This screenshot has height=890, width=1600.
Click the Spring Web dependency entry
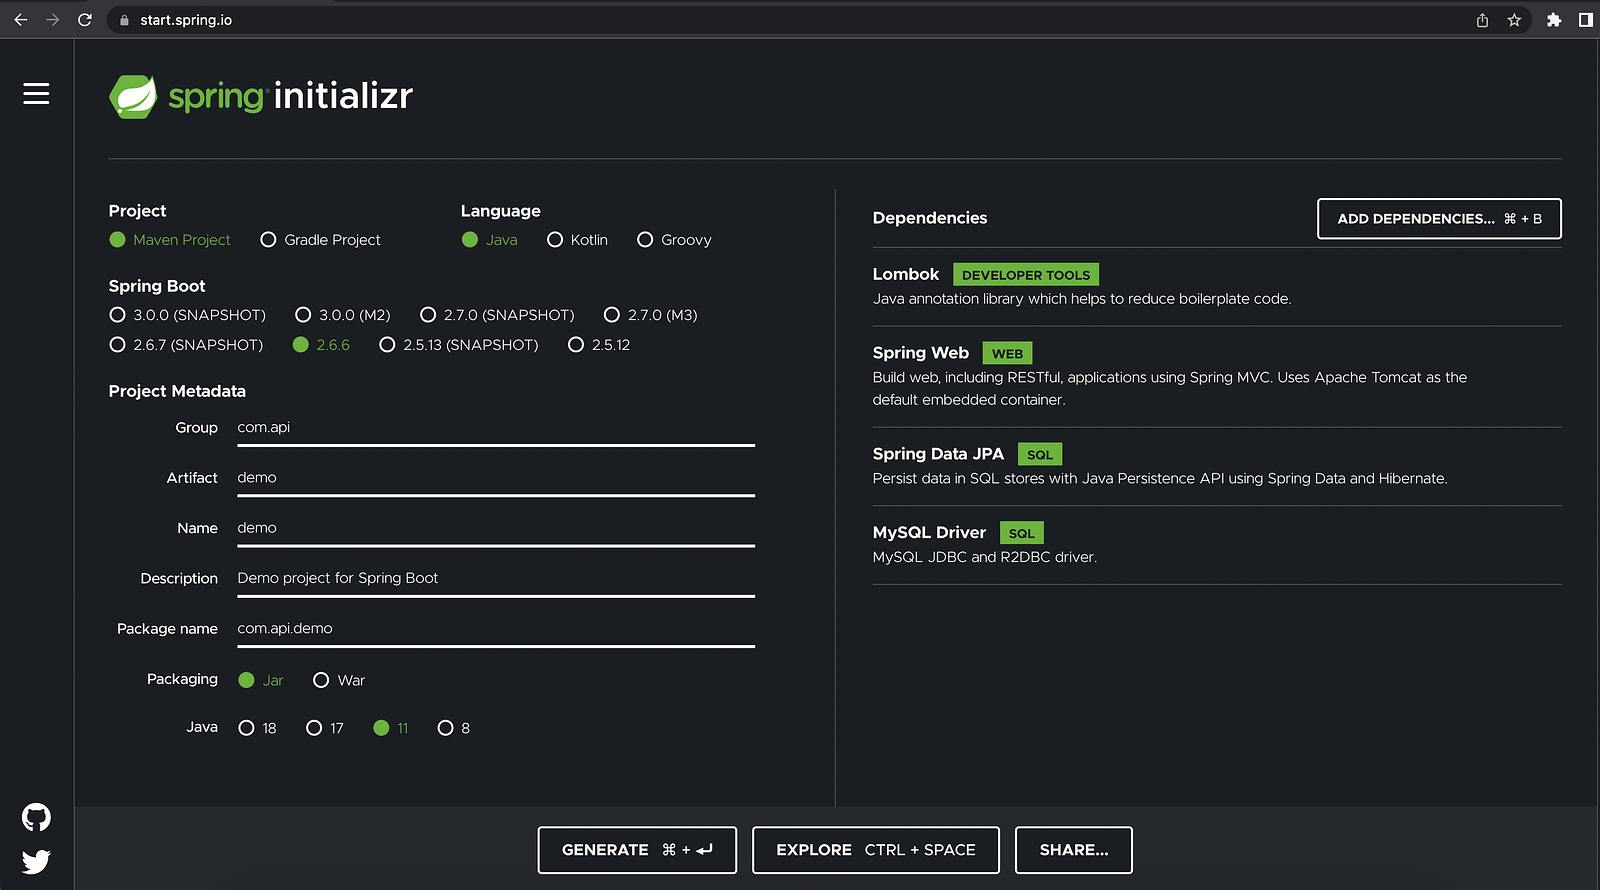[1217, 376]
